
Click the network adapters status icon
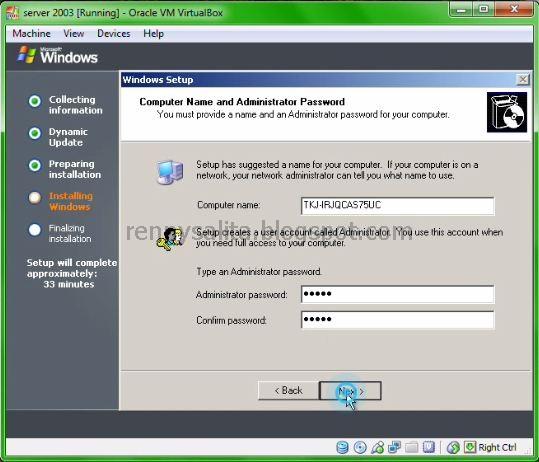[x=394, y=447]
